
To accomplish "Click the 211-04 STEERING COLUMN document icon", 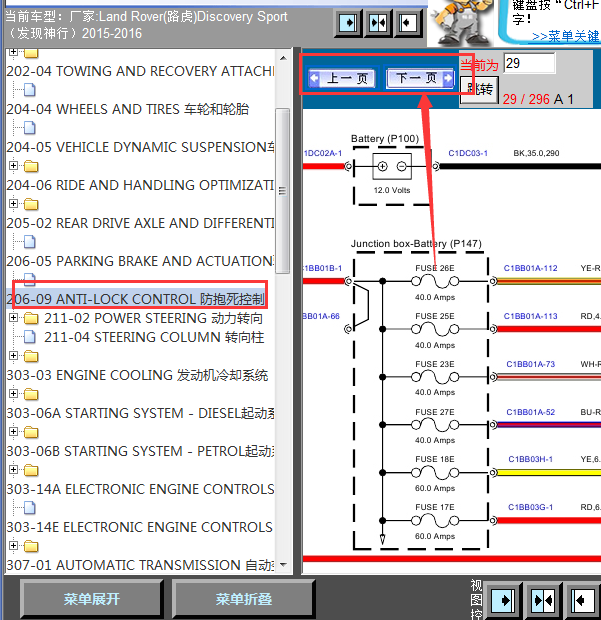I will point(30,337).
